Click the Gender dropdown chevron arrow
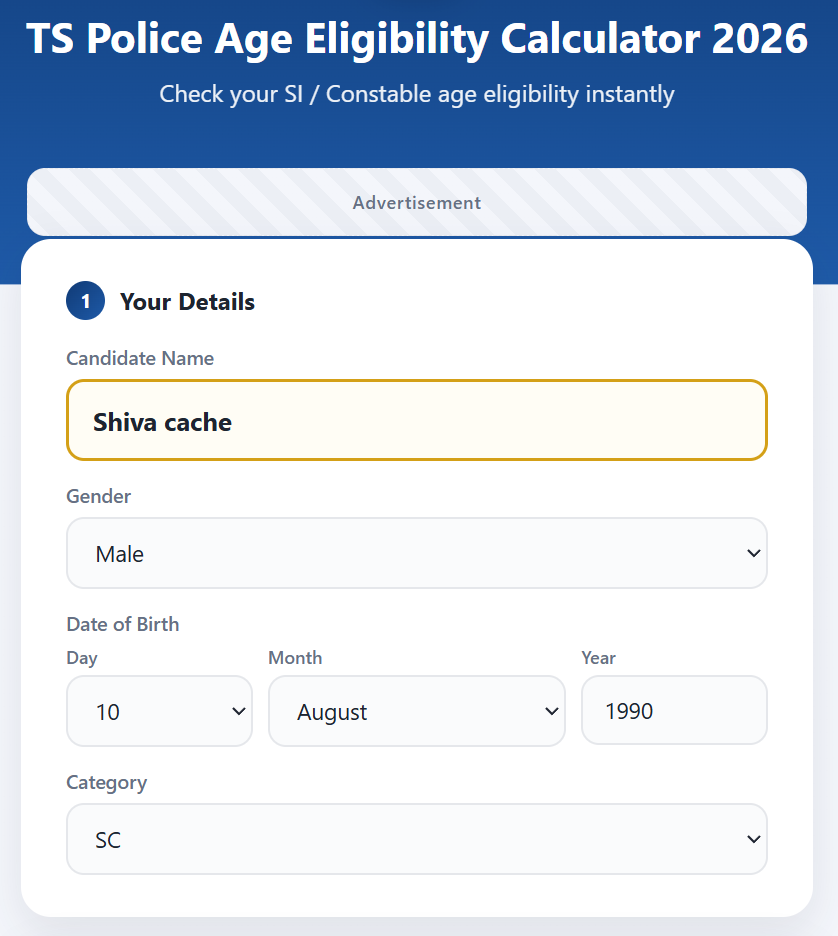Viewport: 838px width, 936px height. coord(753,553)
